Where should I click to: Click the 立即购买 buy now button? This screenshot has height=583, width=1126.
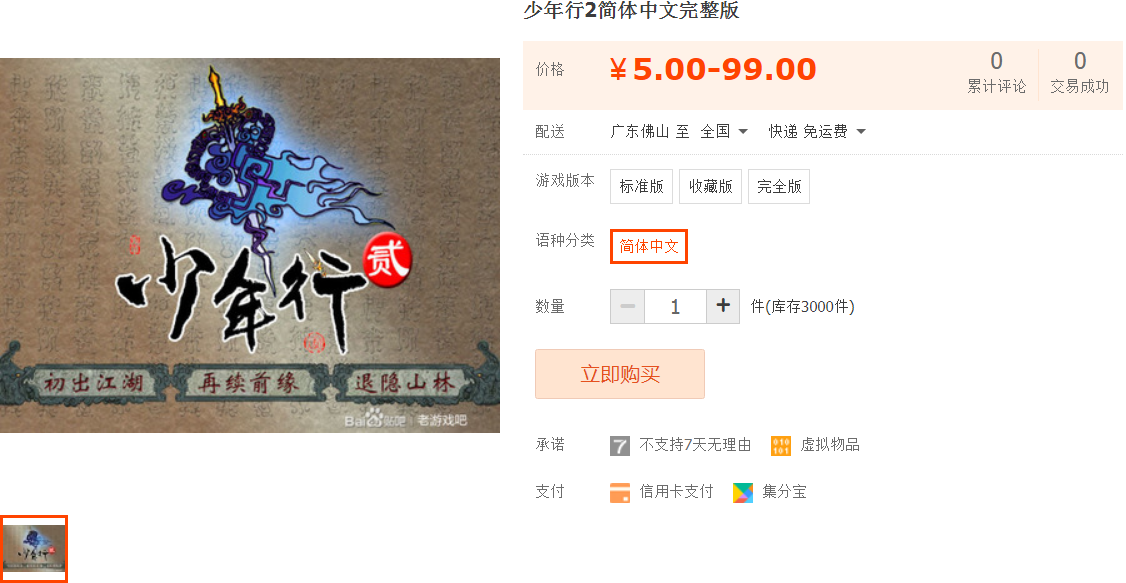point(620,374)
